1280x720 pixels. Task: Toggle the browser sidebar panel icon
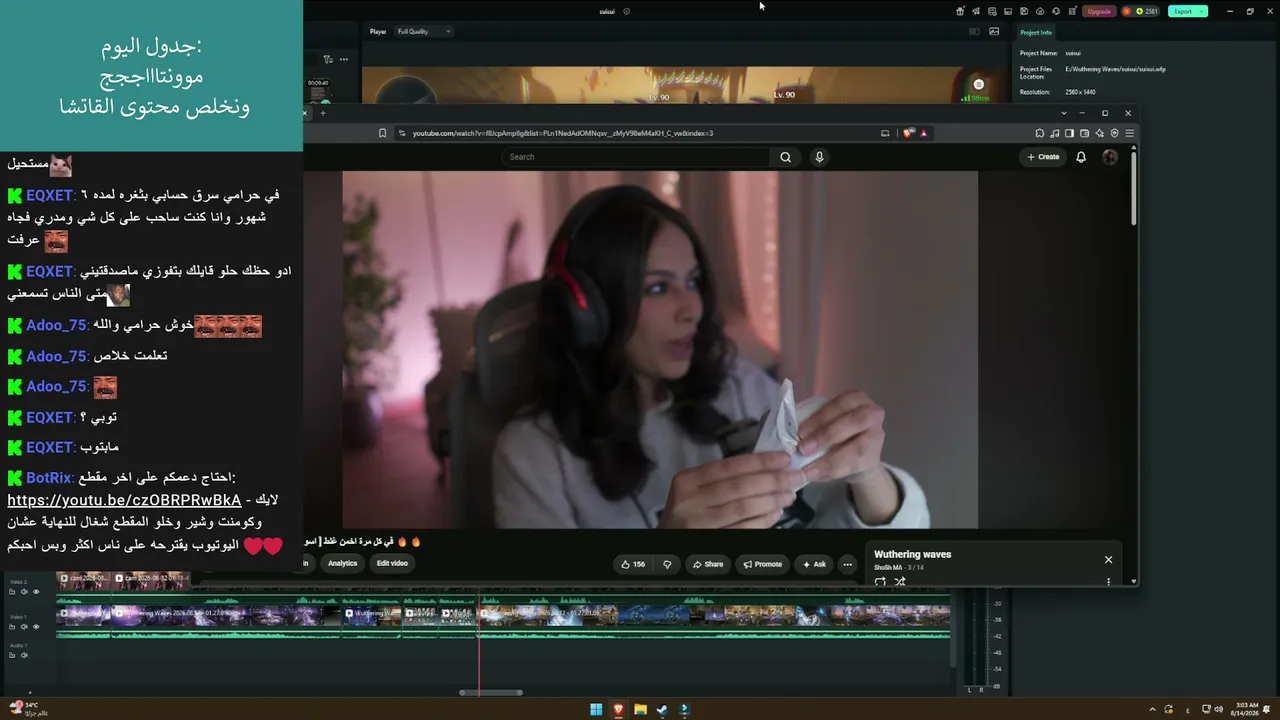pyautogui.click(x=1070, y=133)
